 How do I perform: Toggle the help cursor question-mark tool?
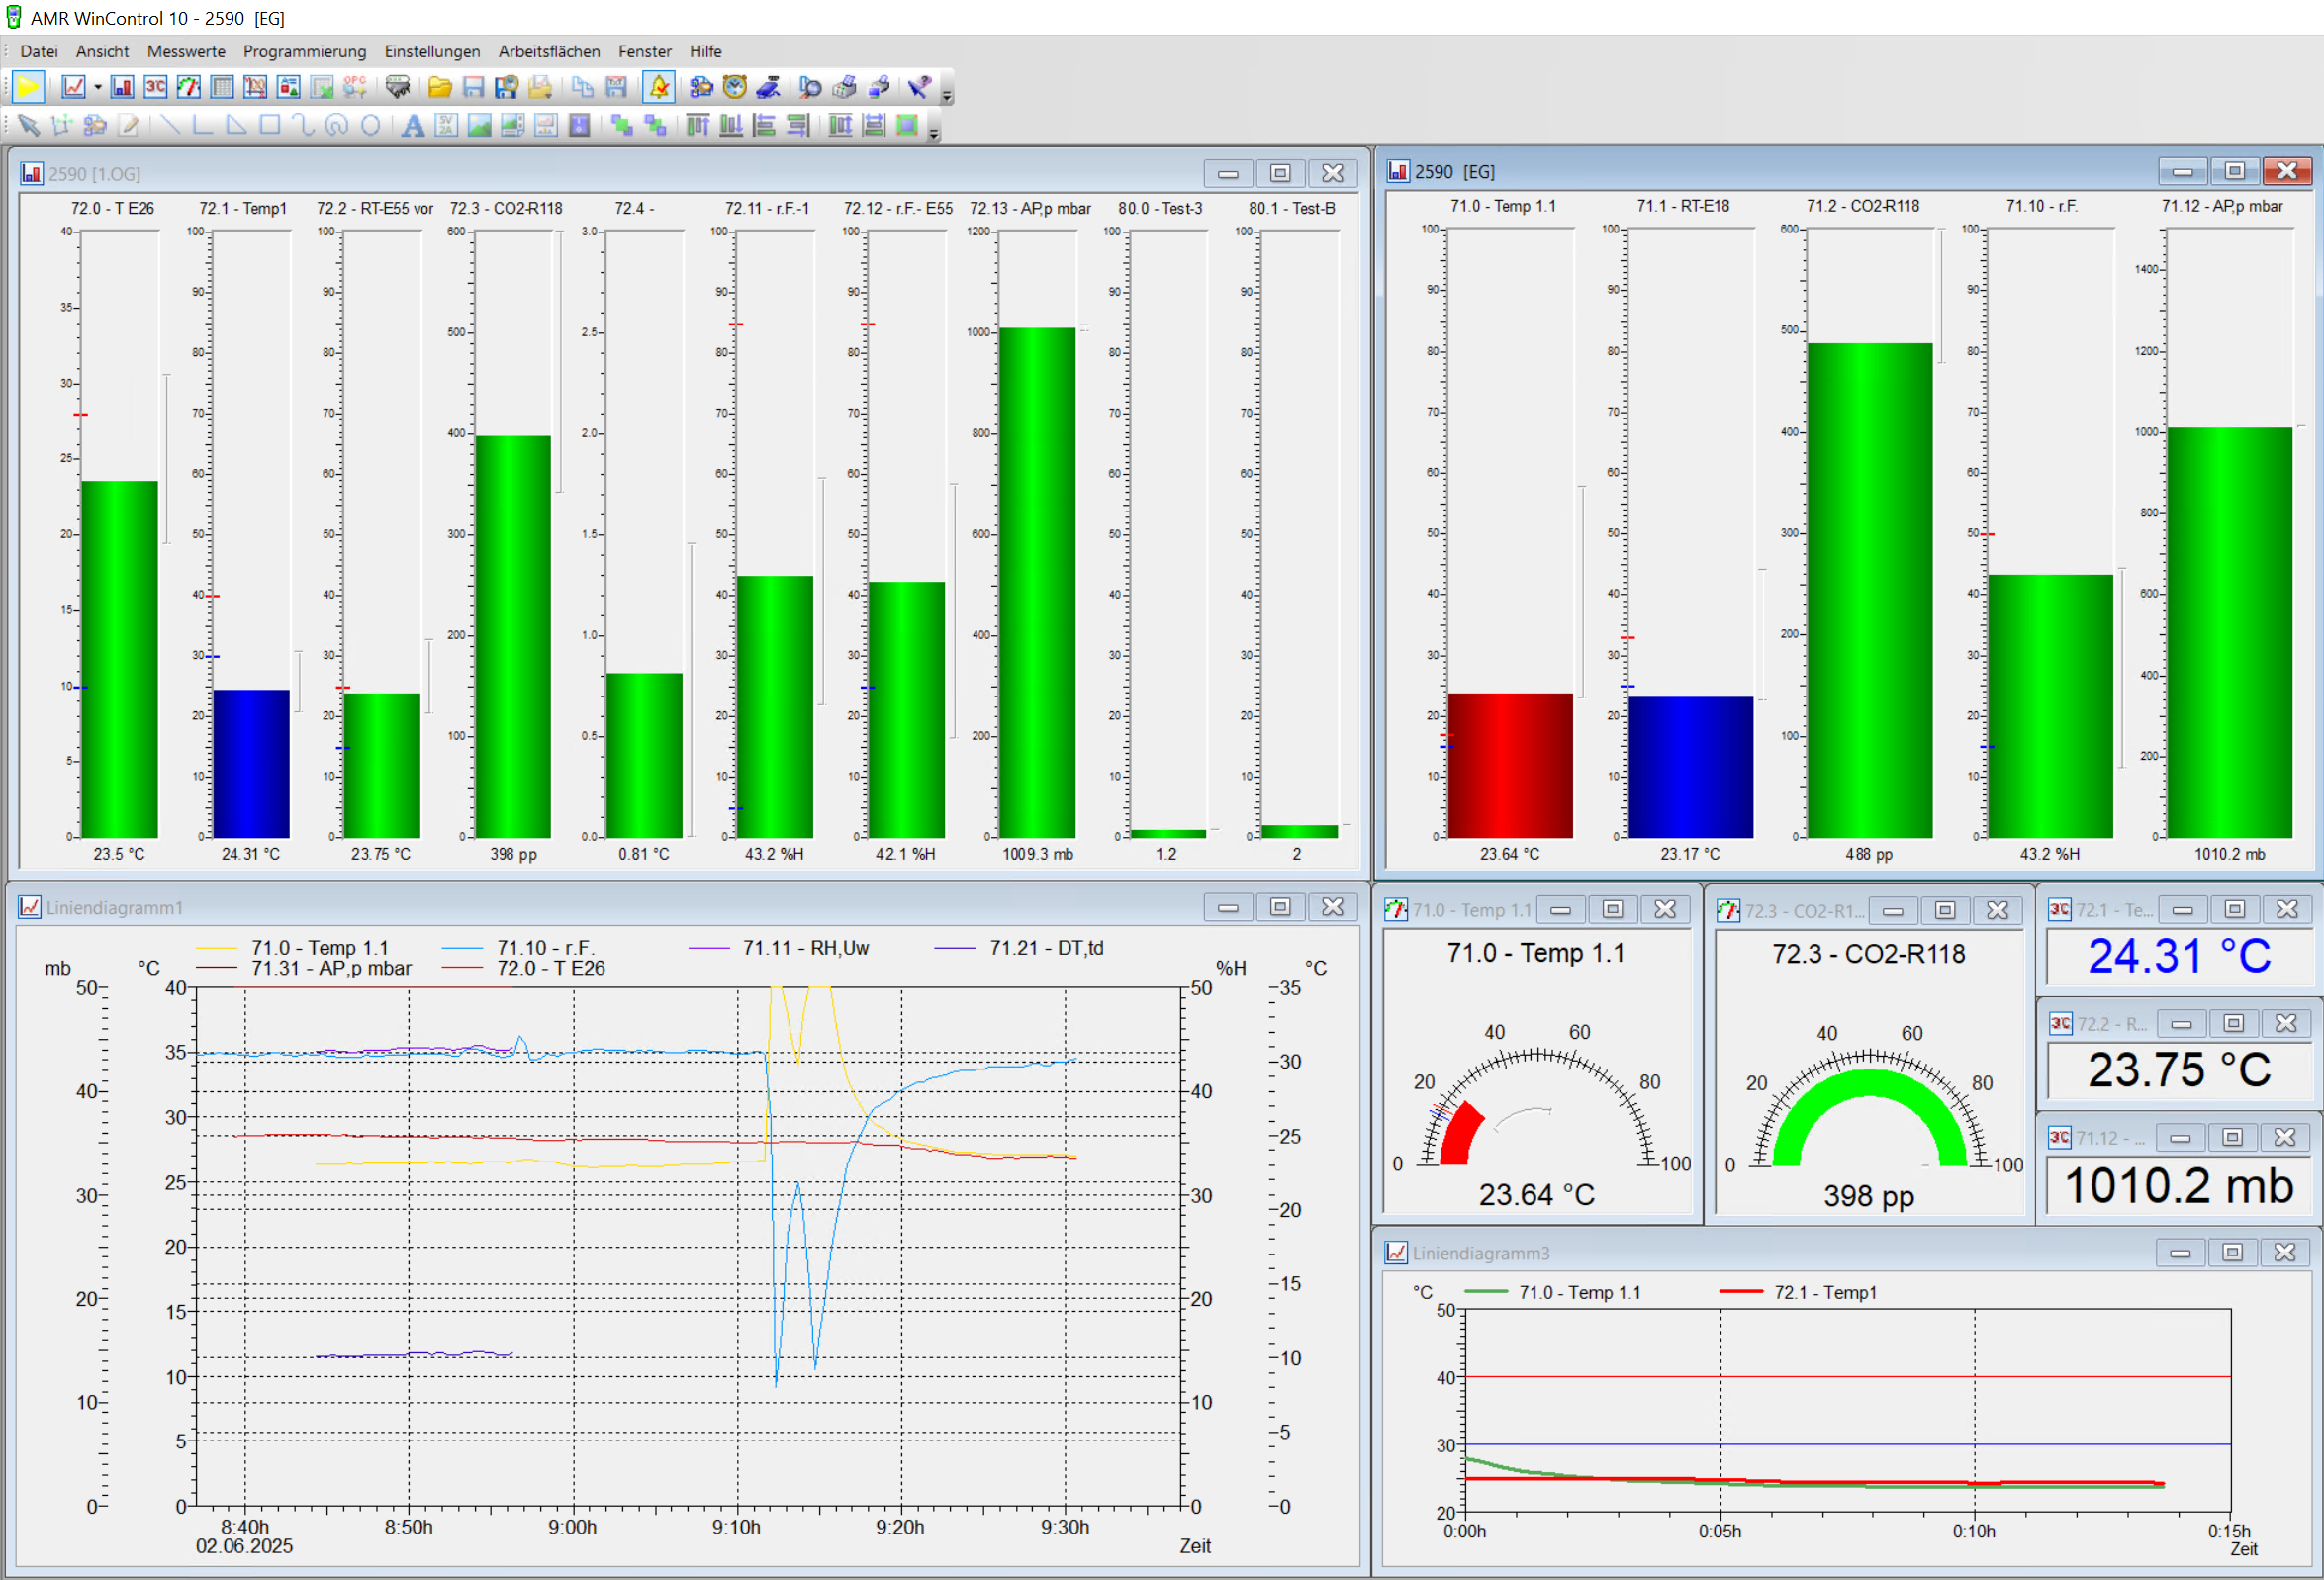click(x=919, y=88)
